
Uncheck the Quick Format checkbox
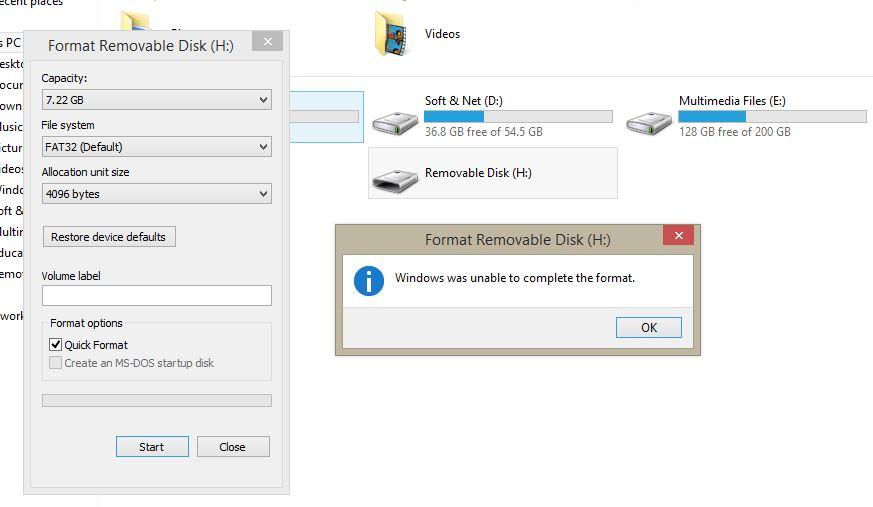point(56,345)
